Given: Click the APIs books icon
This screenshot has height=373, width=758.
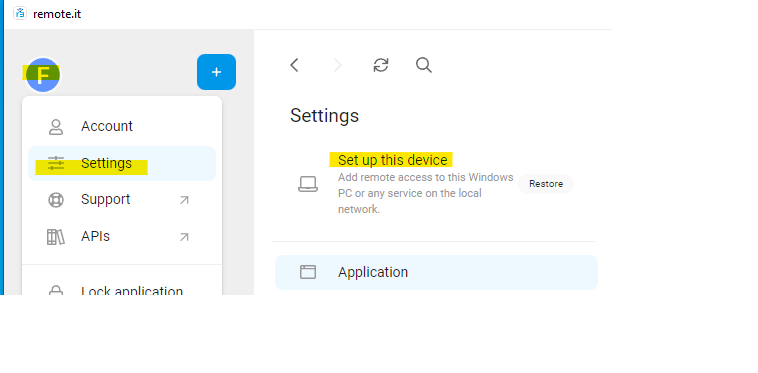Looking at the screenshot, I should pos(56,237).
